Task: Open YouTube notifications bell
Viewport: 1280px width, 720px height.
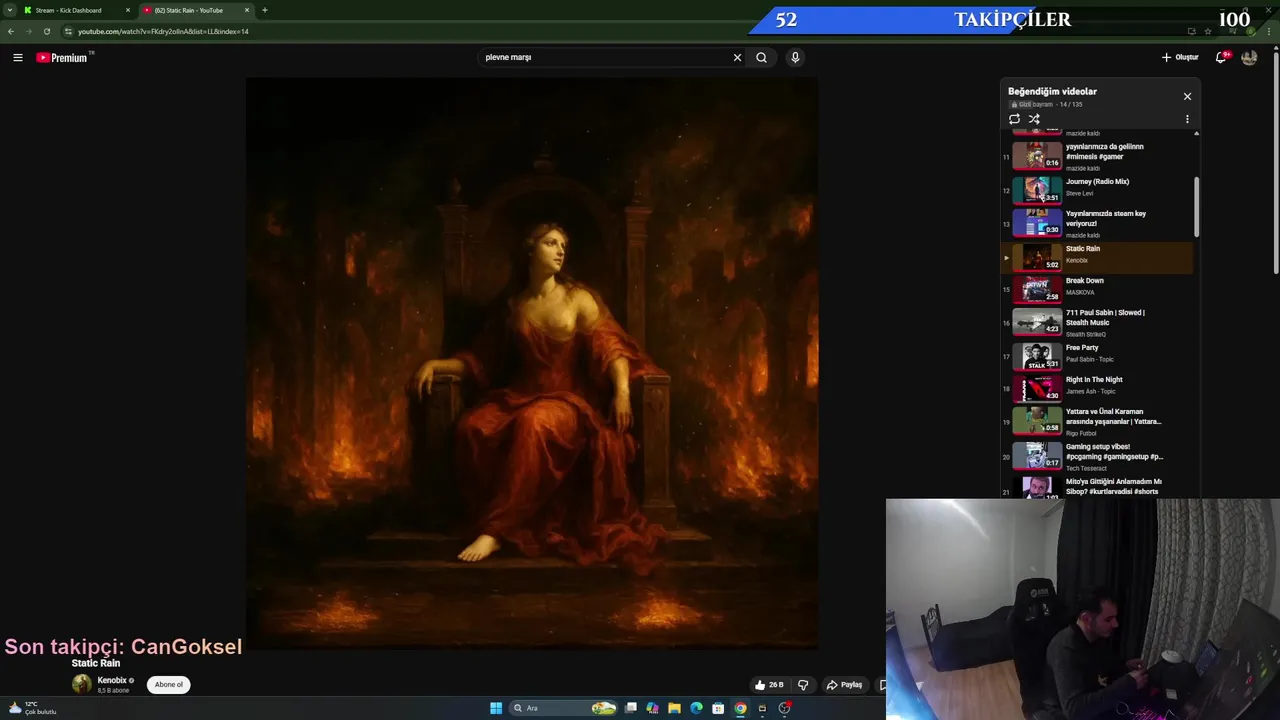Action: point(1221,57)
